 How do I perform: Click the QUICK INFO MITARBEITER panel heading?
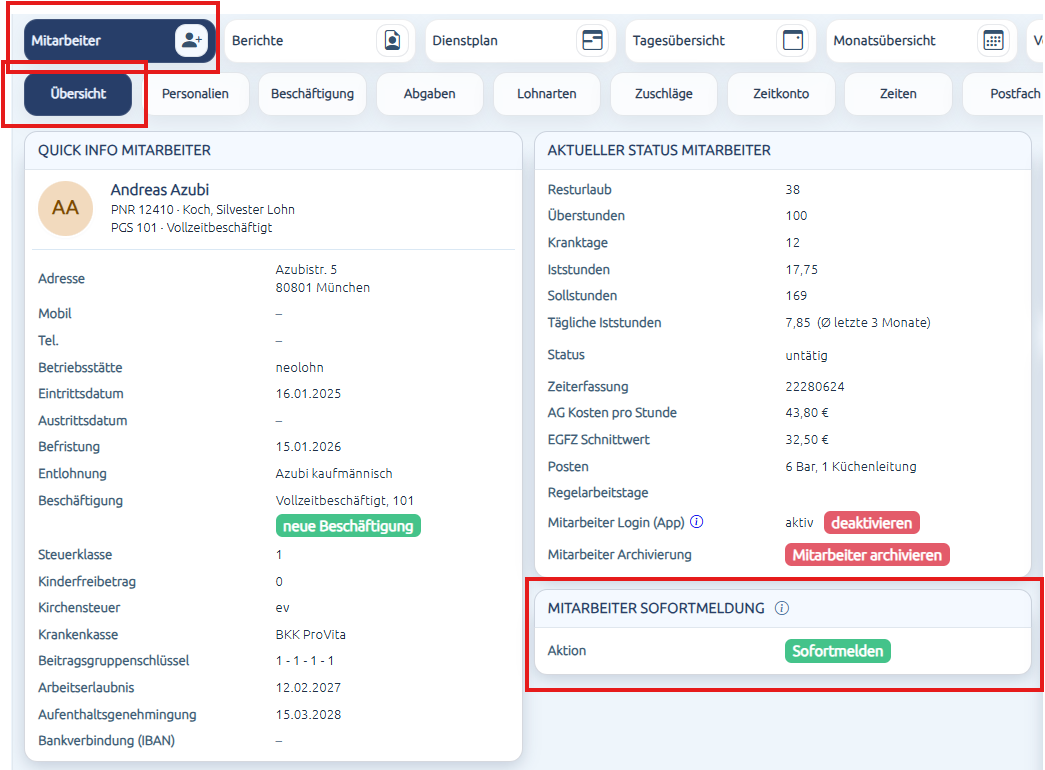click(124, 151)
